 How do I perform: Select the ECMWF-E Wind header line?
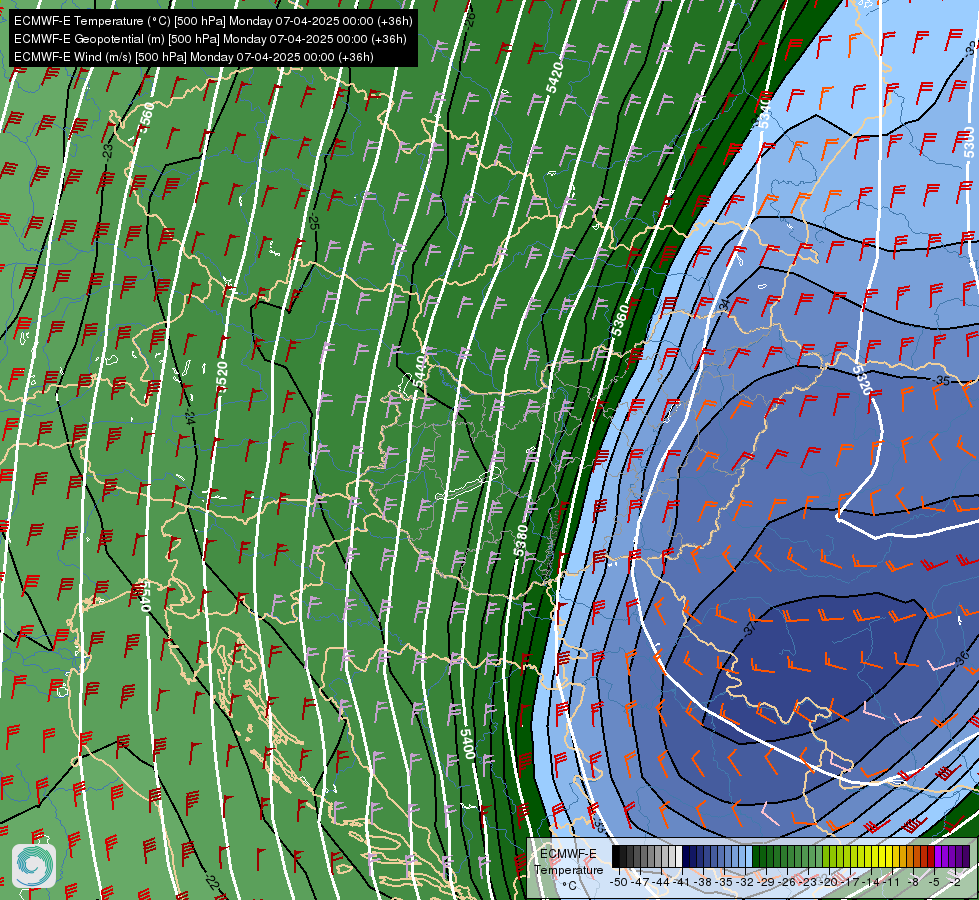coord(194,57)
